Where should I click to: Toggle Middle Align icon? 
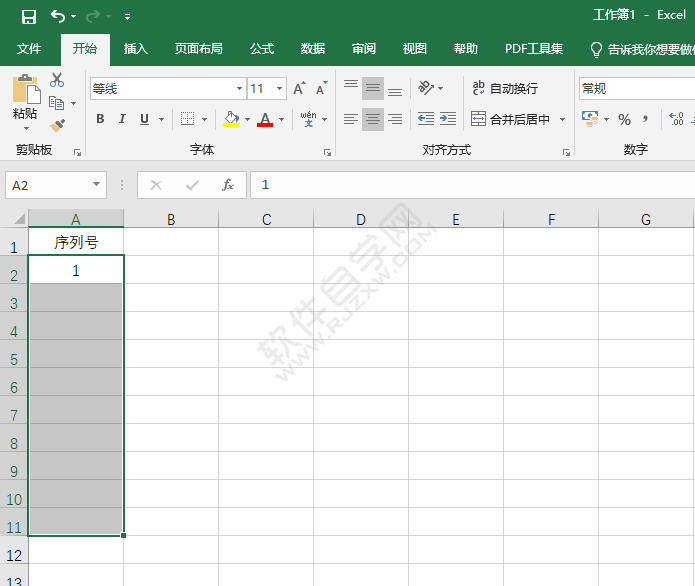click(x=373, y=88)
